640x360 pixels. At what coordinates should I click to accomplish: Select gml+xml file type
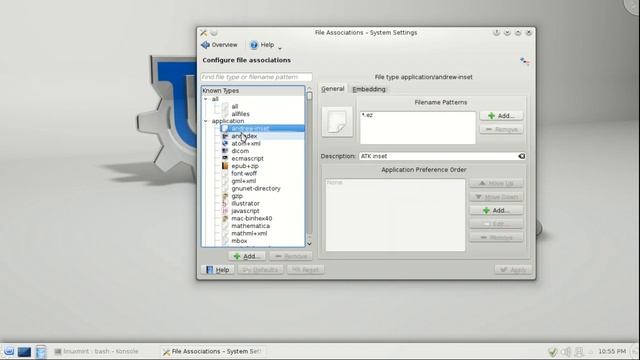pos(244,181)
